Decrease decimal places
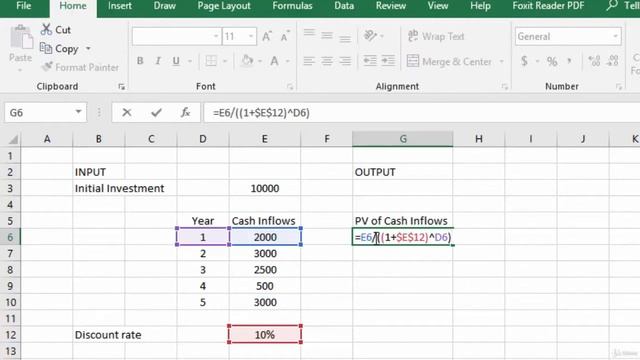This screenshot has width=640, height=360. 613,61
